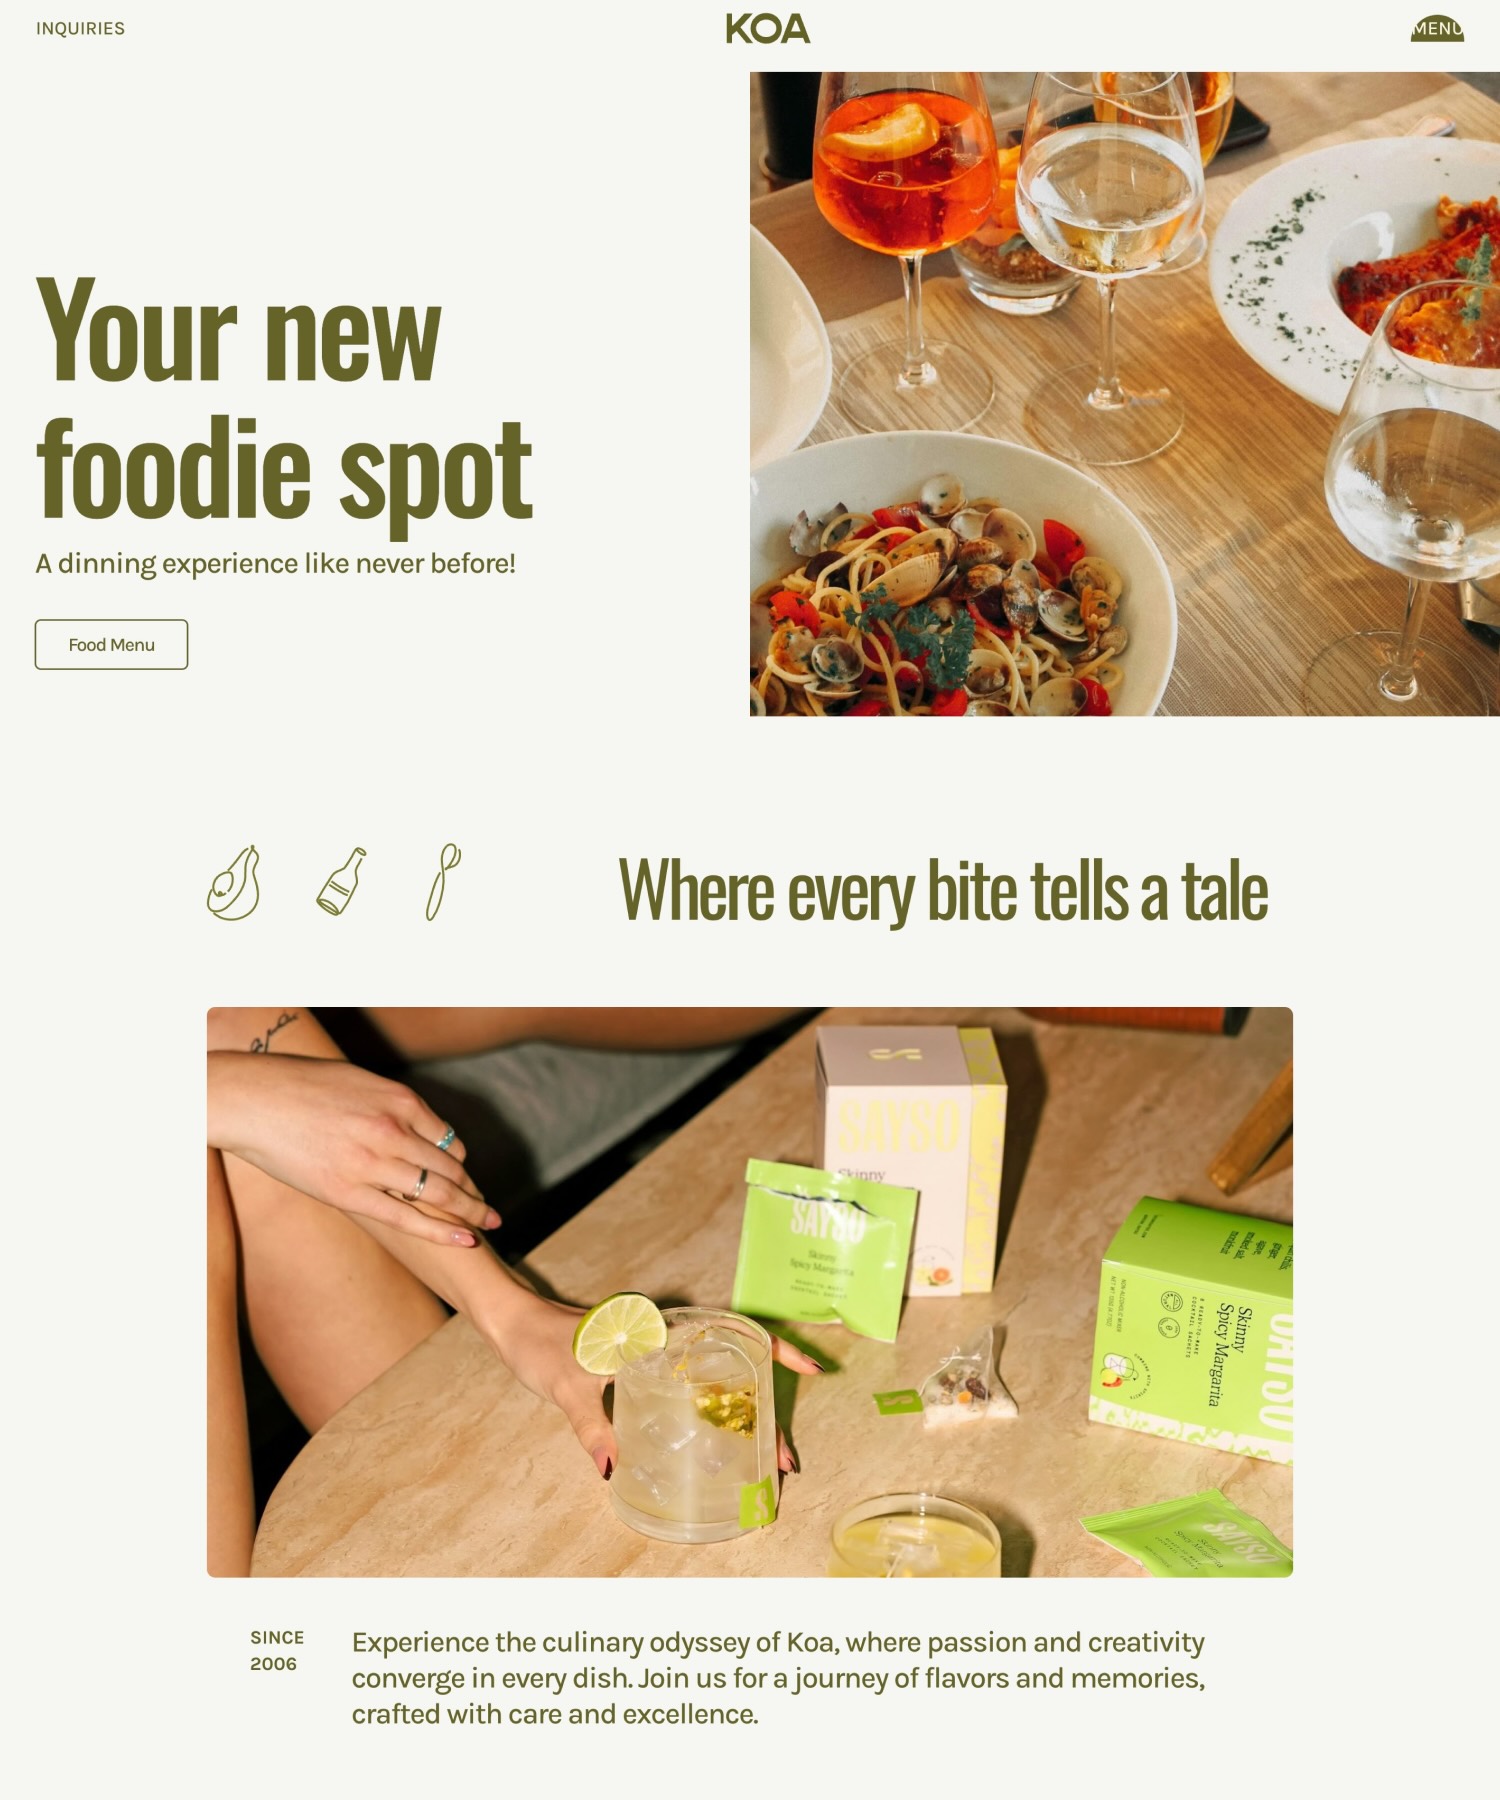Image resolution: width=1500 pixels, height=1800 pixels.
Task: Click the "Experience the culinary odyssey" paragraph
Action: (x=778, y=1678)
